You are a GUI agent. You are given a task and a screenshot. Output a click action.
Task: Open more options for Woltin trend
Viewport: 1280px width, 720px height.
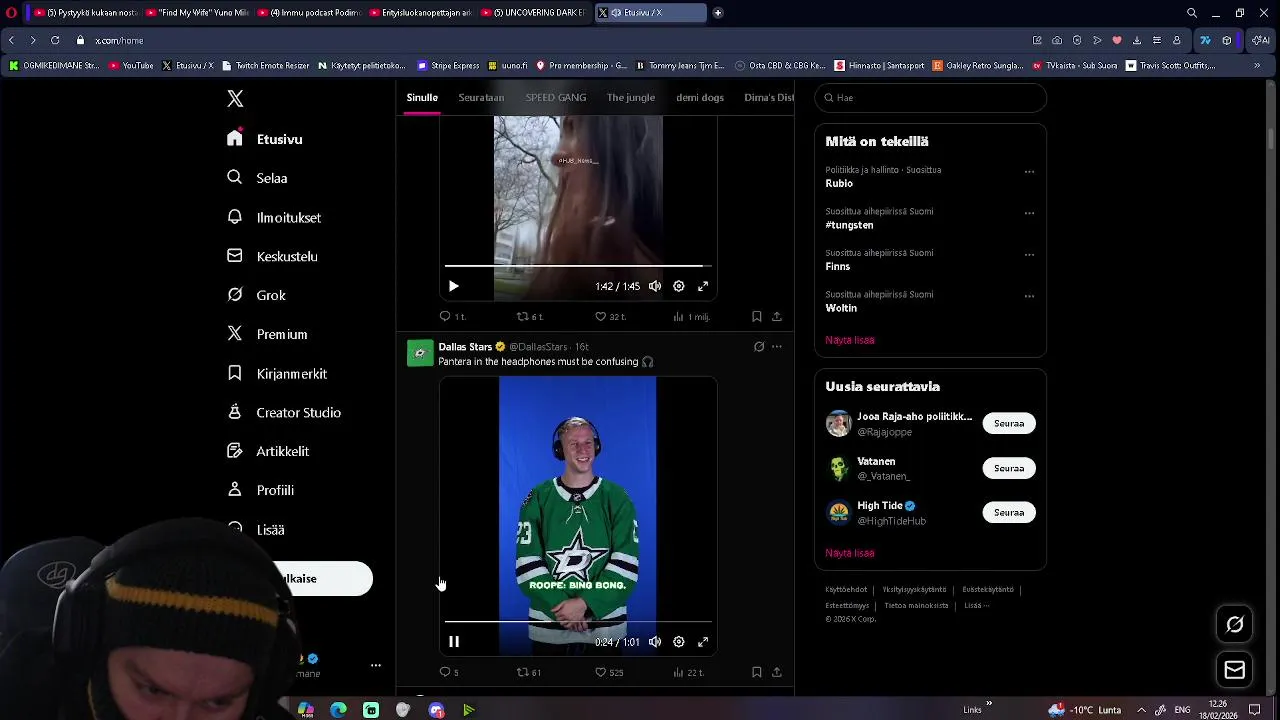point(1029,296)
